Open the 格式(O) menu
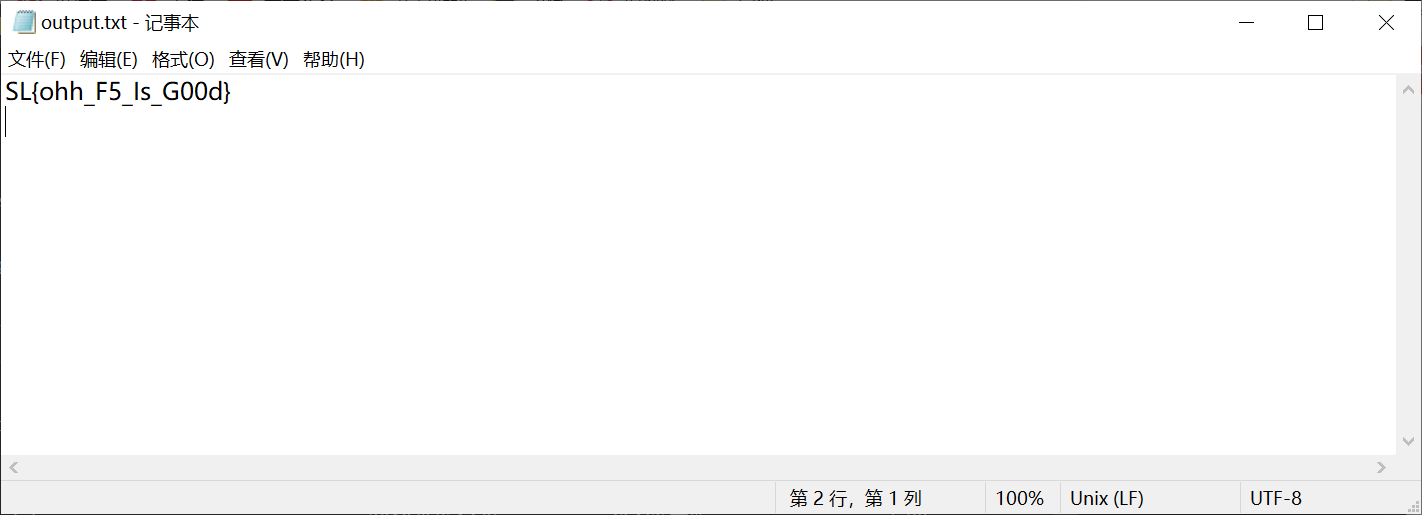Image resolution: width=1422 pixels, height=515 pixels. coord(183,60)
